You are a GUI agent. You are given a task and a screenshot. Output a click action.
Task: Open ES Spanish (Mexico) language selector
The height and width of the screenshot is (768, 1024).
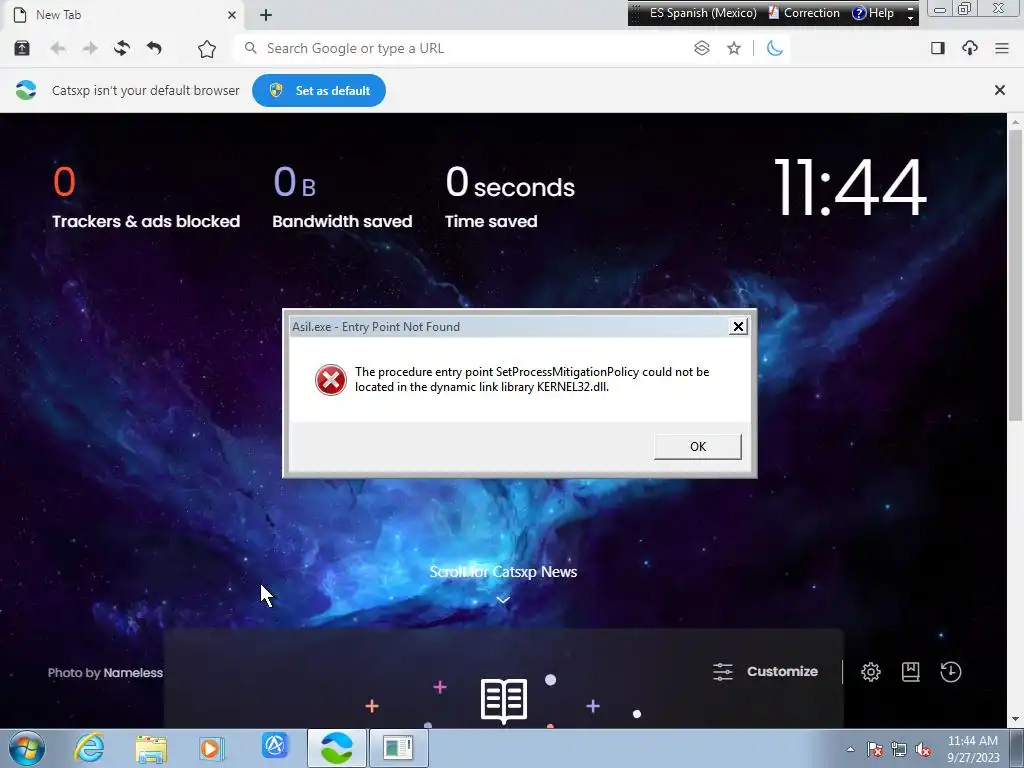point(702,13)
